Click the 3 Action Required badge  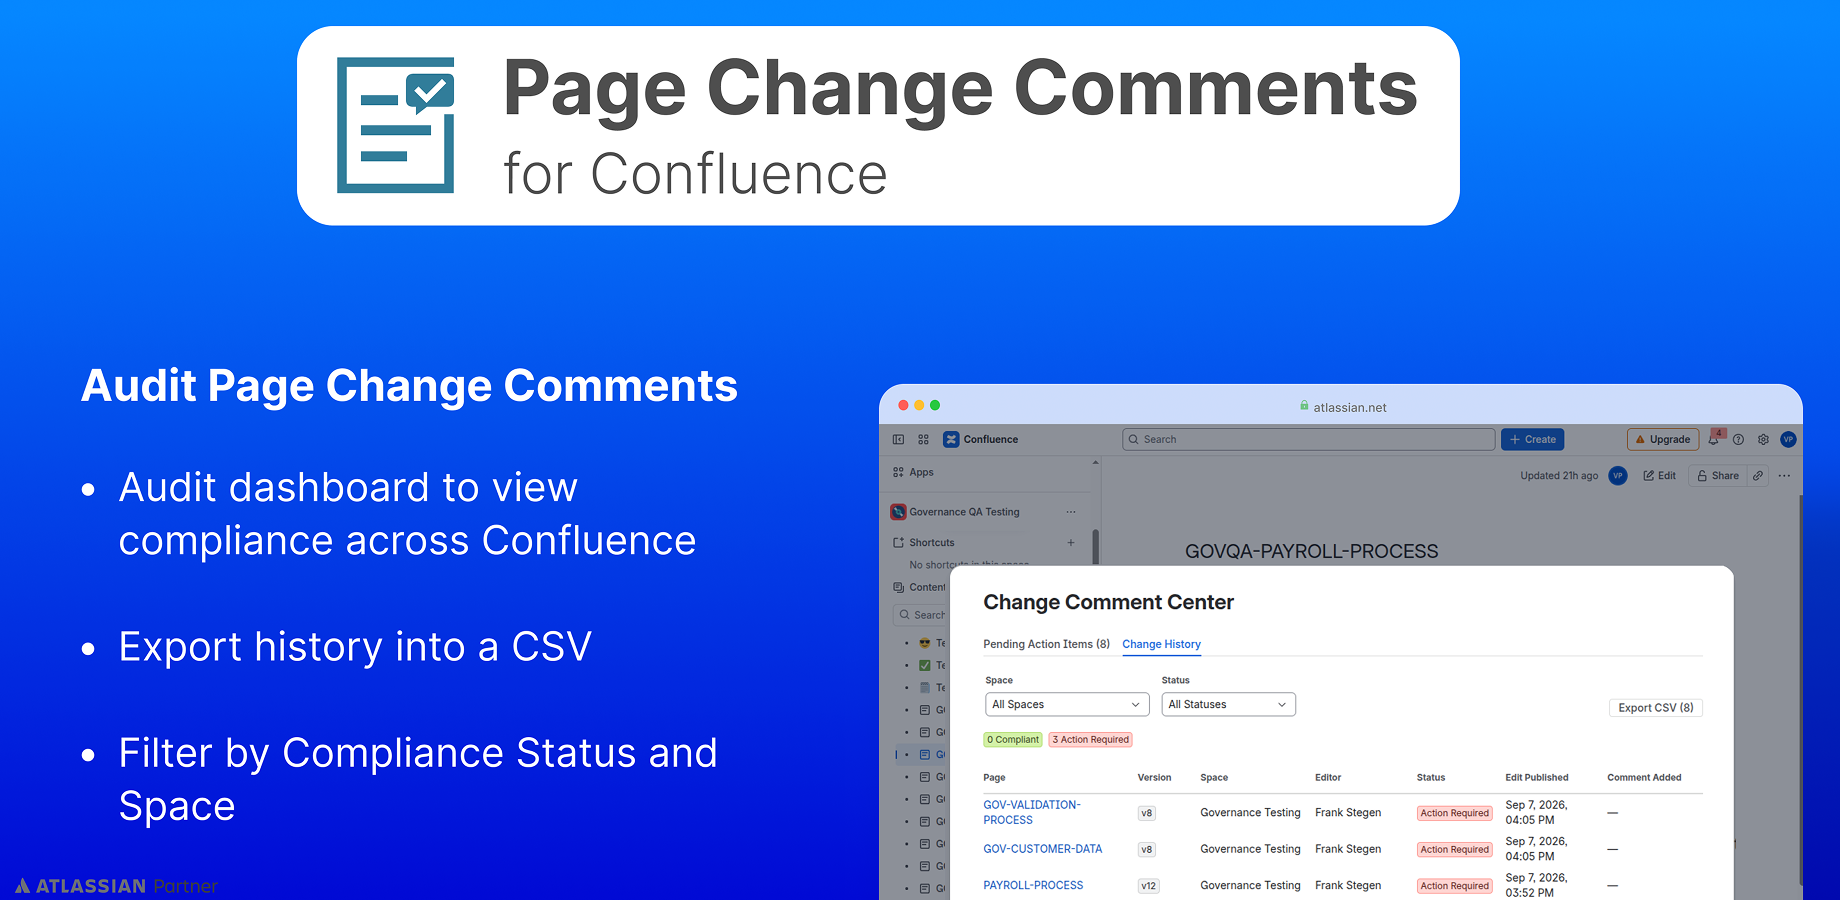click(1090, 740)
